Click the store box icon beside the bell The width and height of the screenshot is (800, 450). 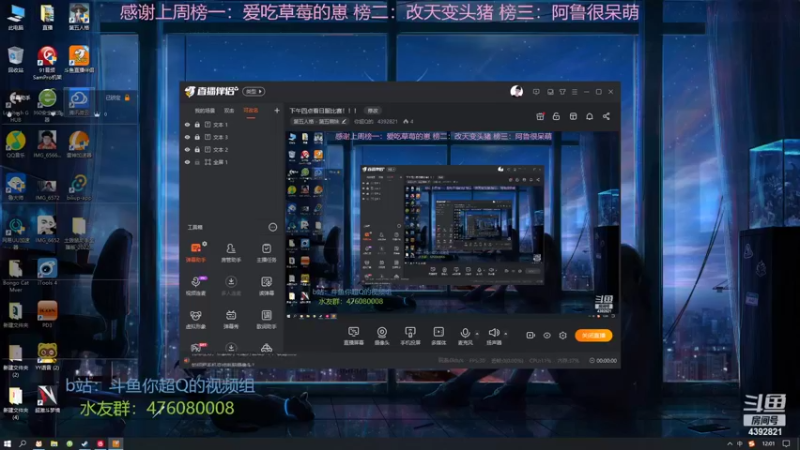tap(573, 116)
